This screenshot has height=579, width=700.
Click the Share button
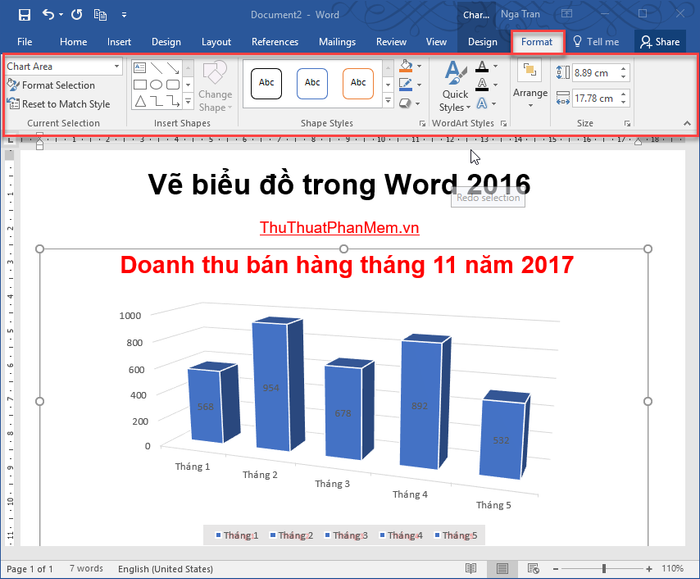click(x=660, y=42)
